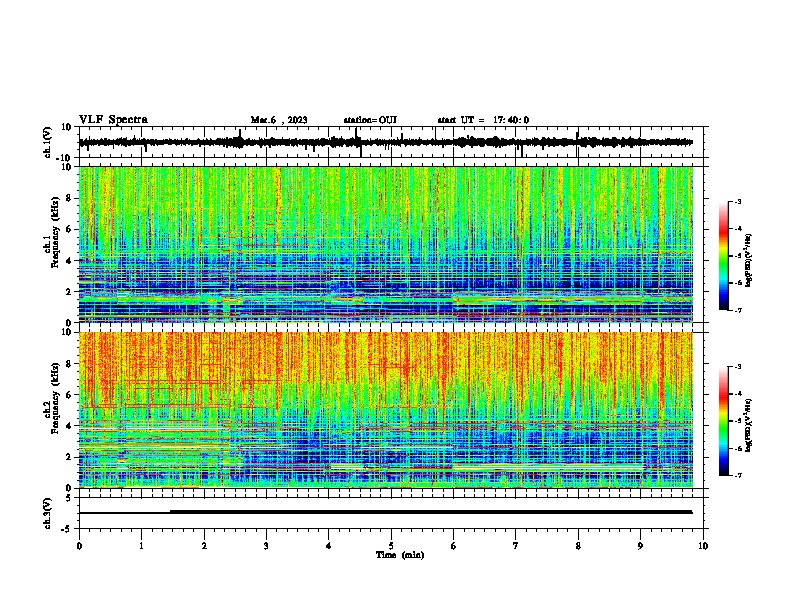
Task: Click time-axis tick label "6"
Action: 454,546
